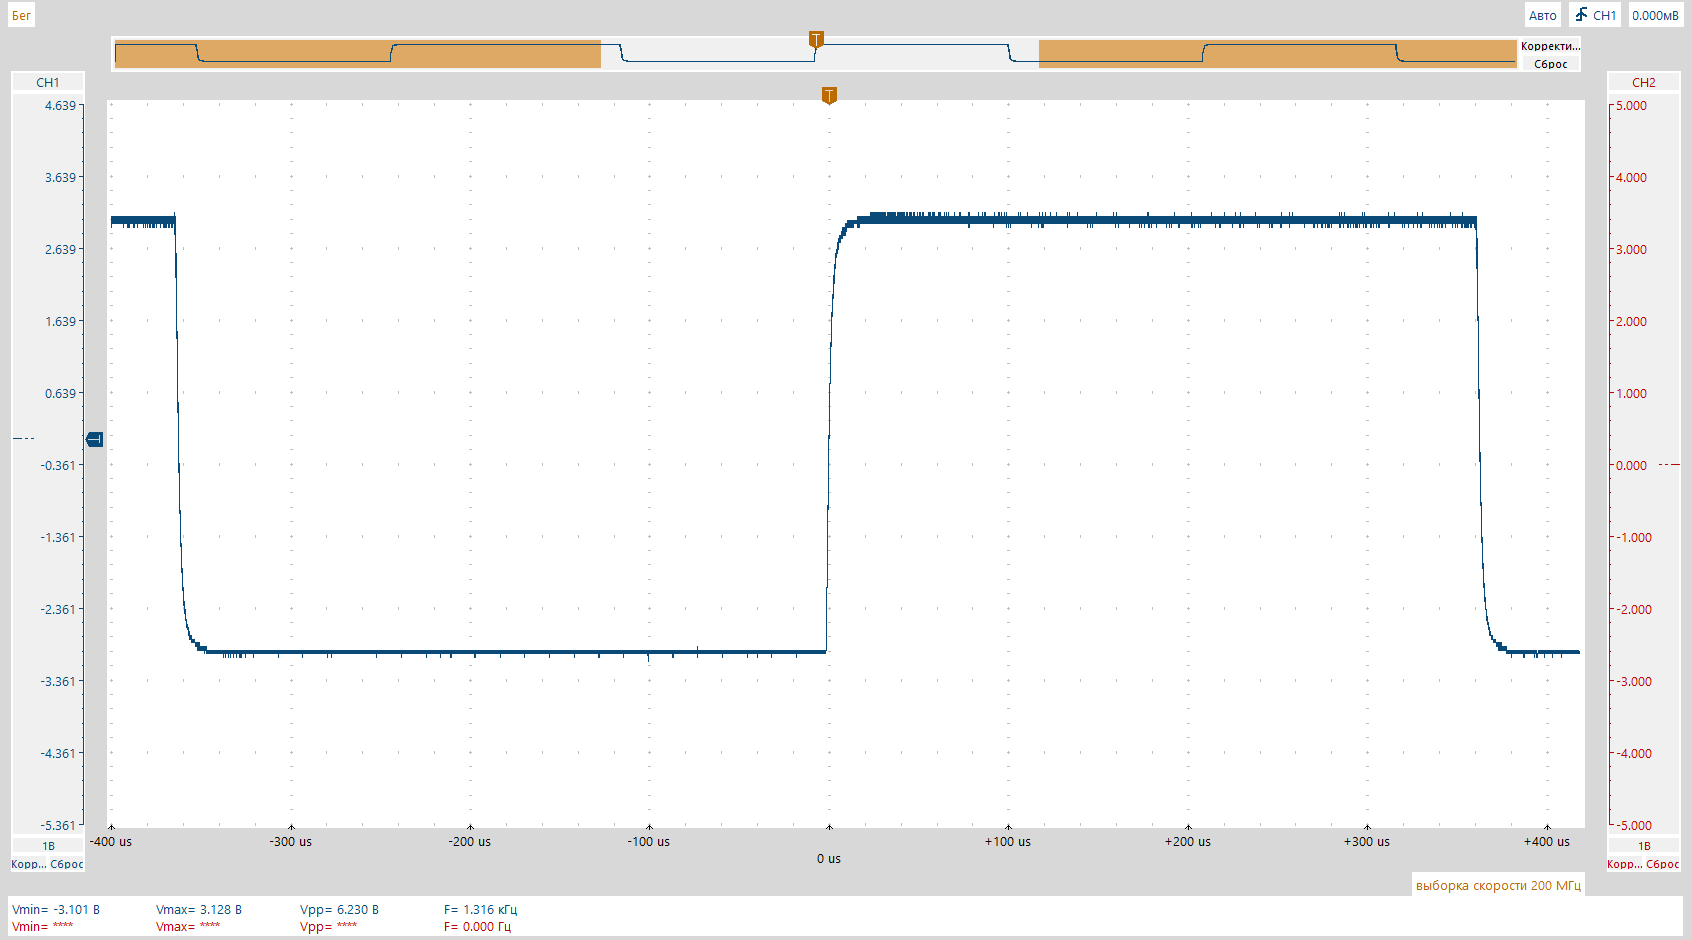
Task: Select the blue CH1 zero-level marker arrow
Action: [x=95, y=439]
